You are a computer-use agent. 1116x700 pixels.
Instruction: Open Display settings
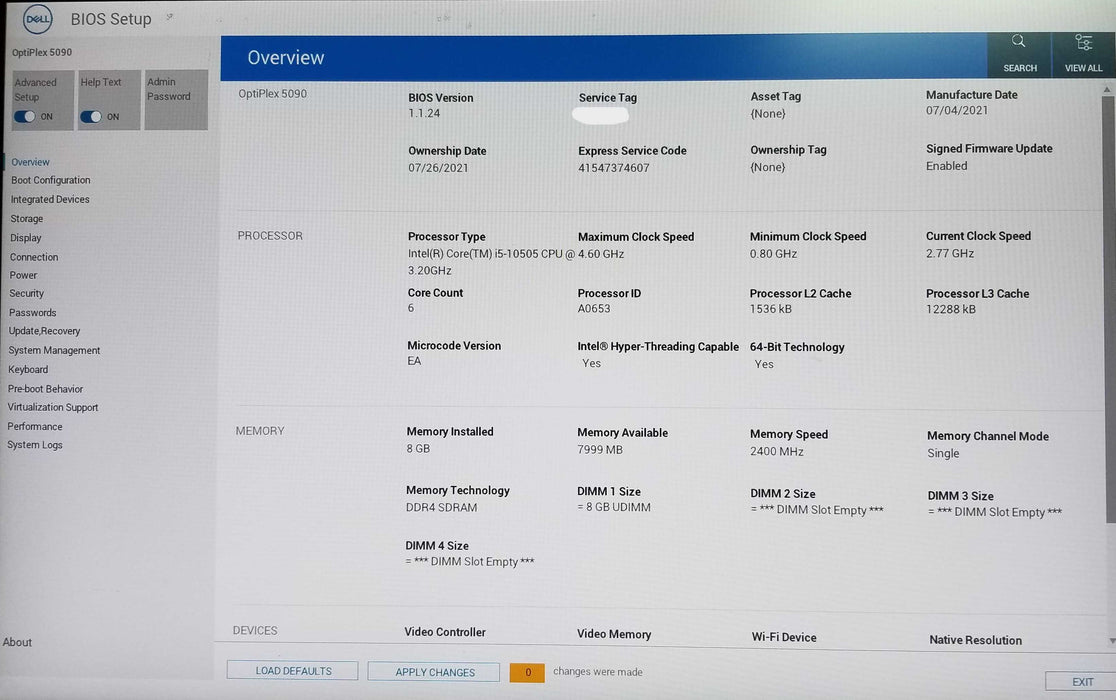point(26,238)
